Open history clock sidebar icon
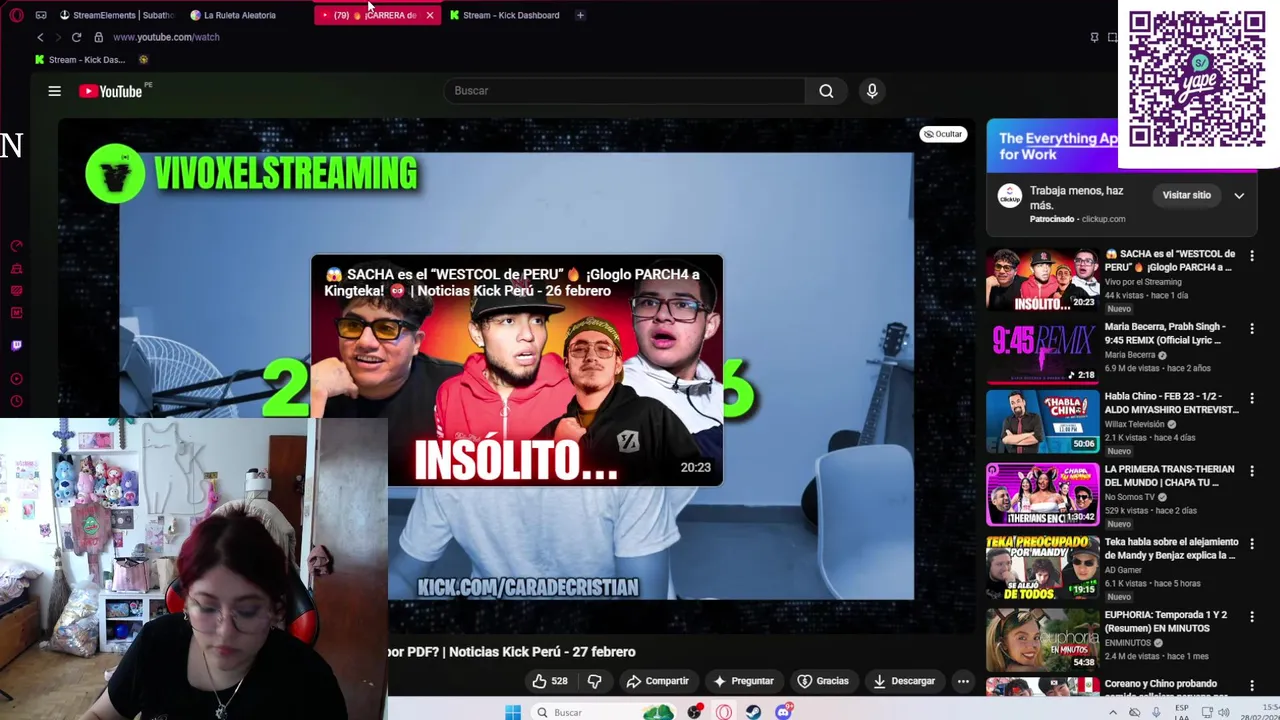Screen dimensions: 1280x720 16,401
